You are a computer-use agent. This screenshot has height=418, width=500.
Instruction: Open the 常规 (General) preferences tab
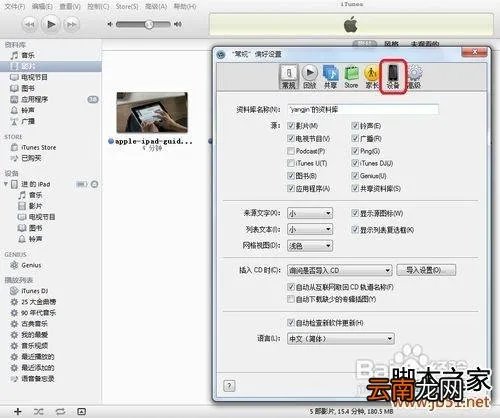click(289, 77)
